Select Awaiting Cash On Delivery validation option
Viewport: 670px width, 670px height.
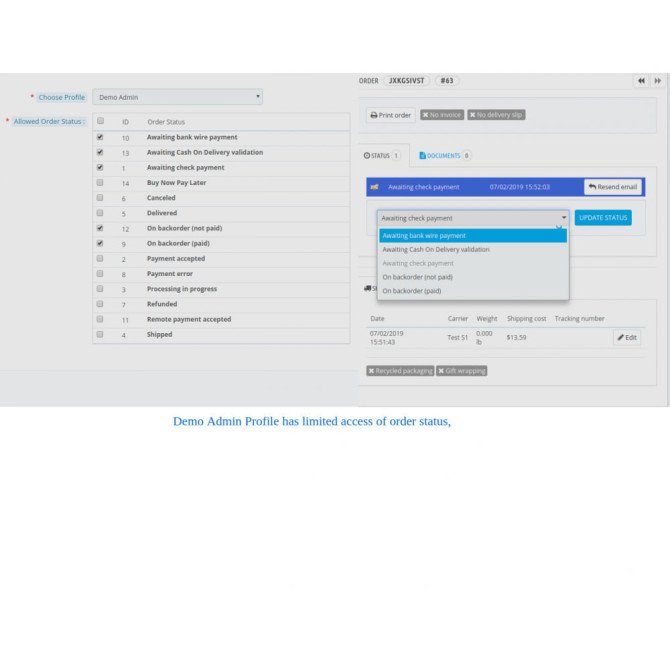pyautogui.click(x=473, y=249)
